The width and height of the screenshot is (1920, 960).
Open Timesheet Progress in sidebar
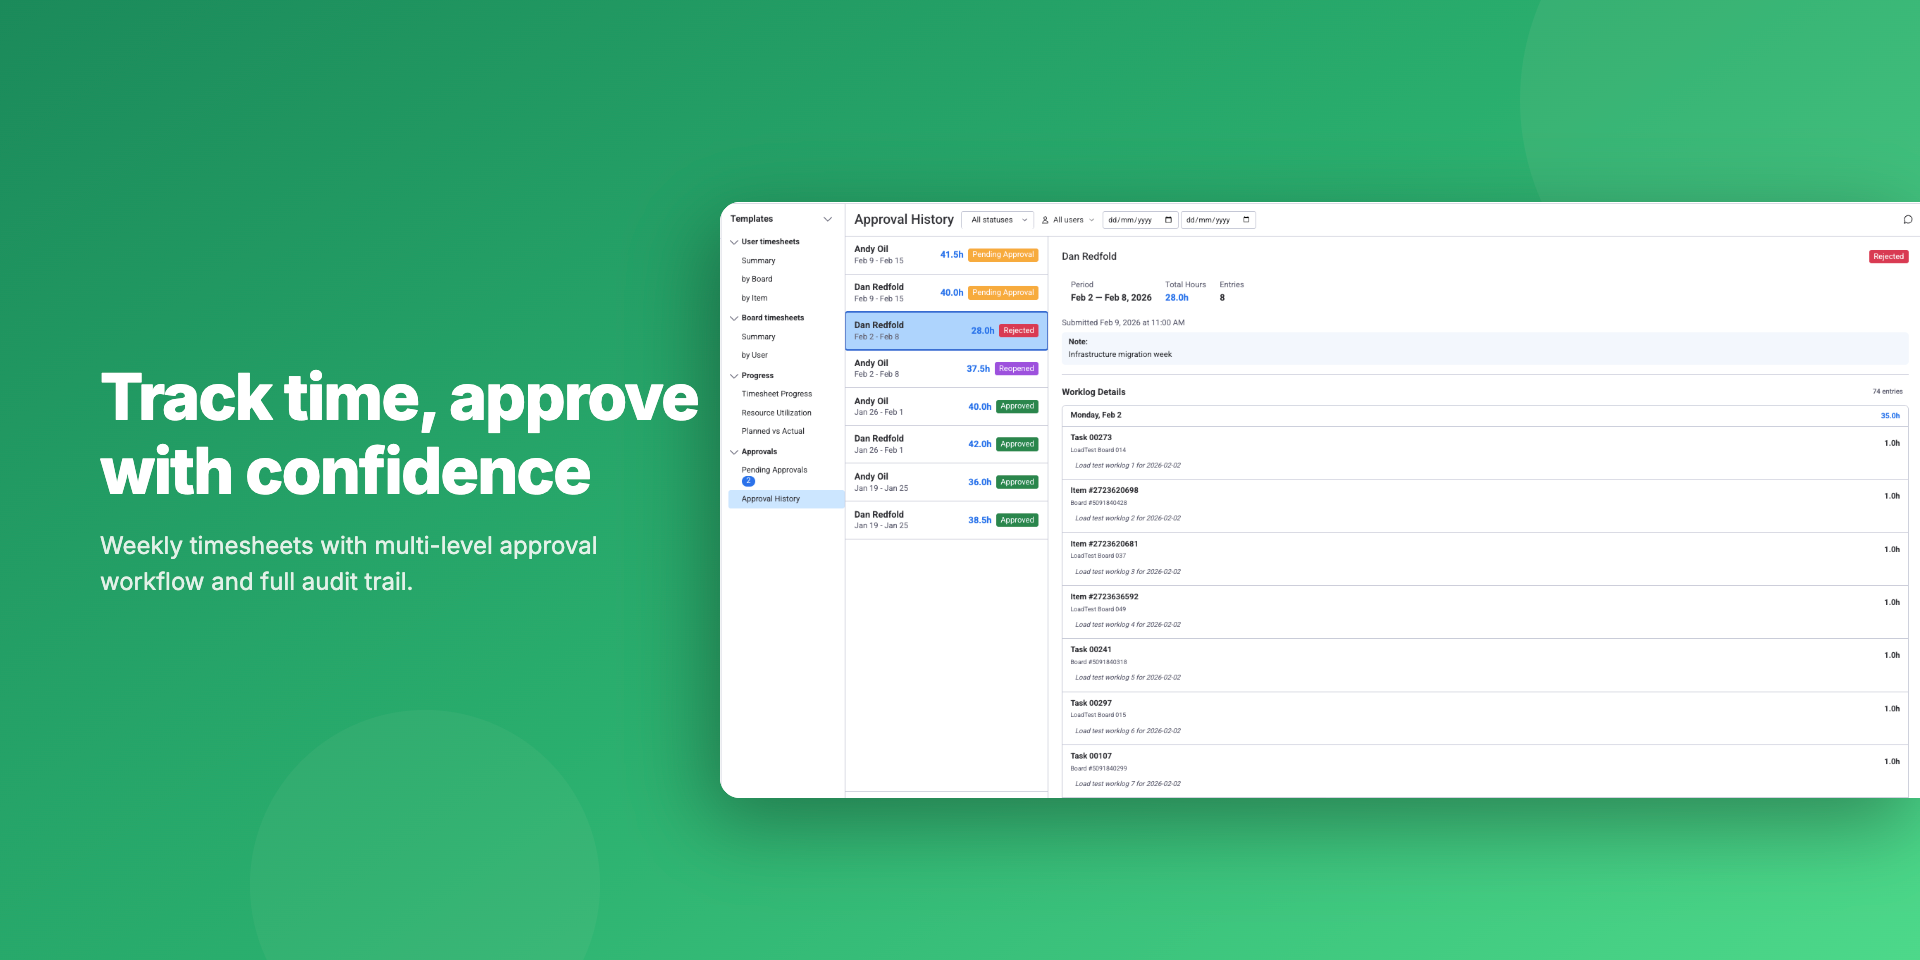tap(776, 394)
